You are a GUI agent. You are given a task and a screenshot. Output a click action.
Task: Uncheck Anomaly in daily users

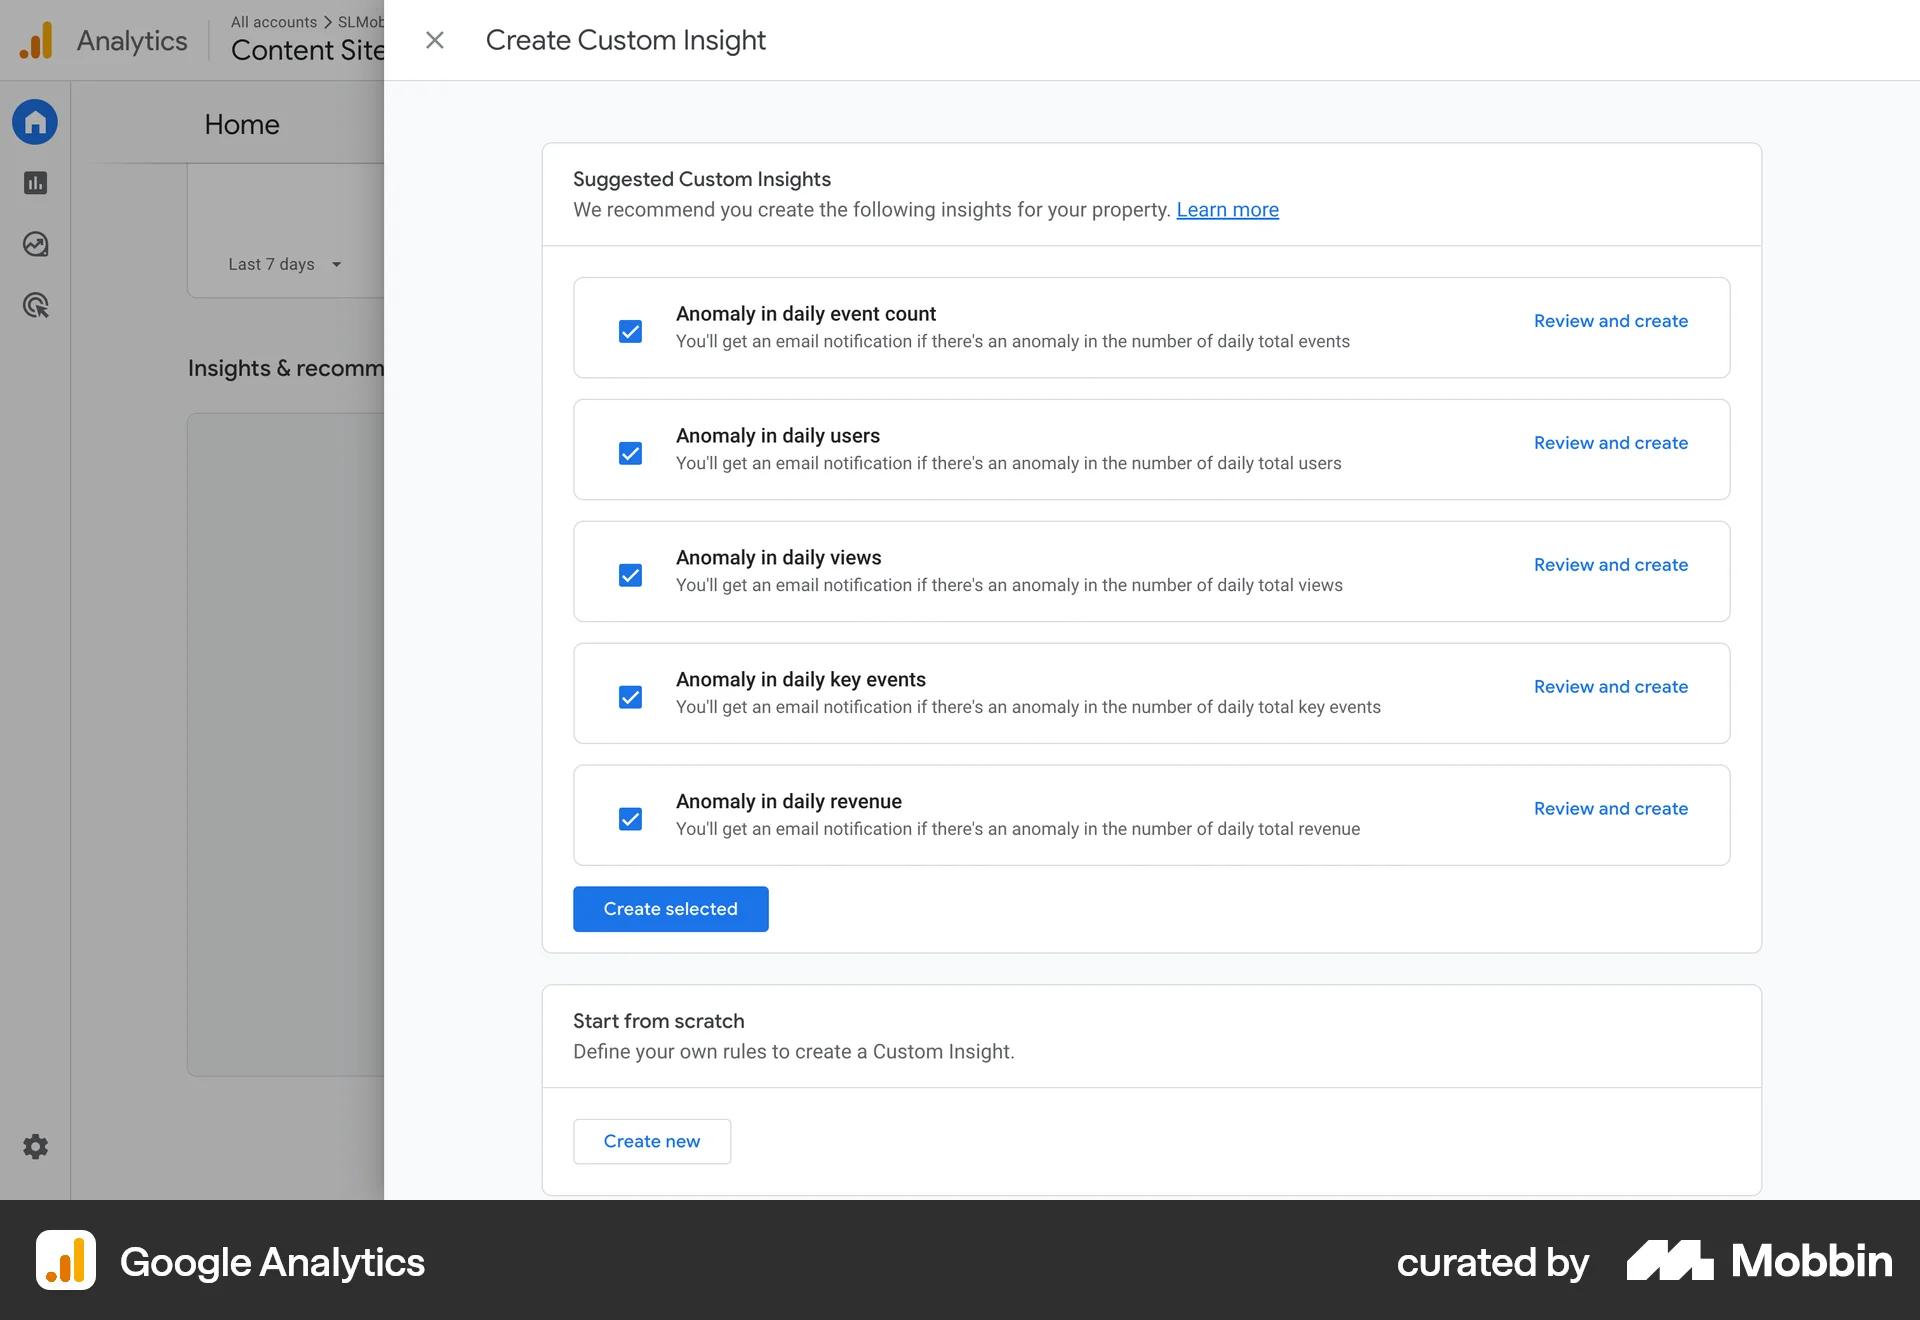[x=630, y=453]
